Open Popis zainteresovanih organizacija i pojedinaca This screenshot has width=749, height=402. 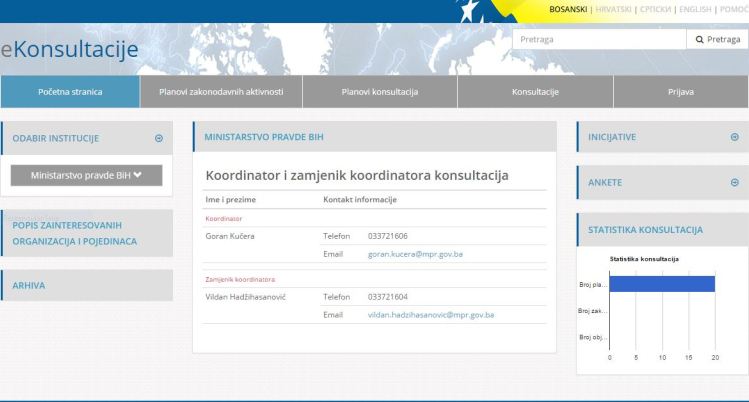click(75, 233)
